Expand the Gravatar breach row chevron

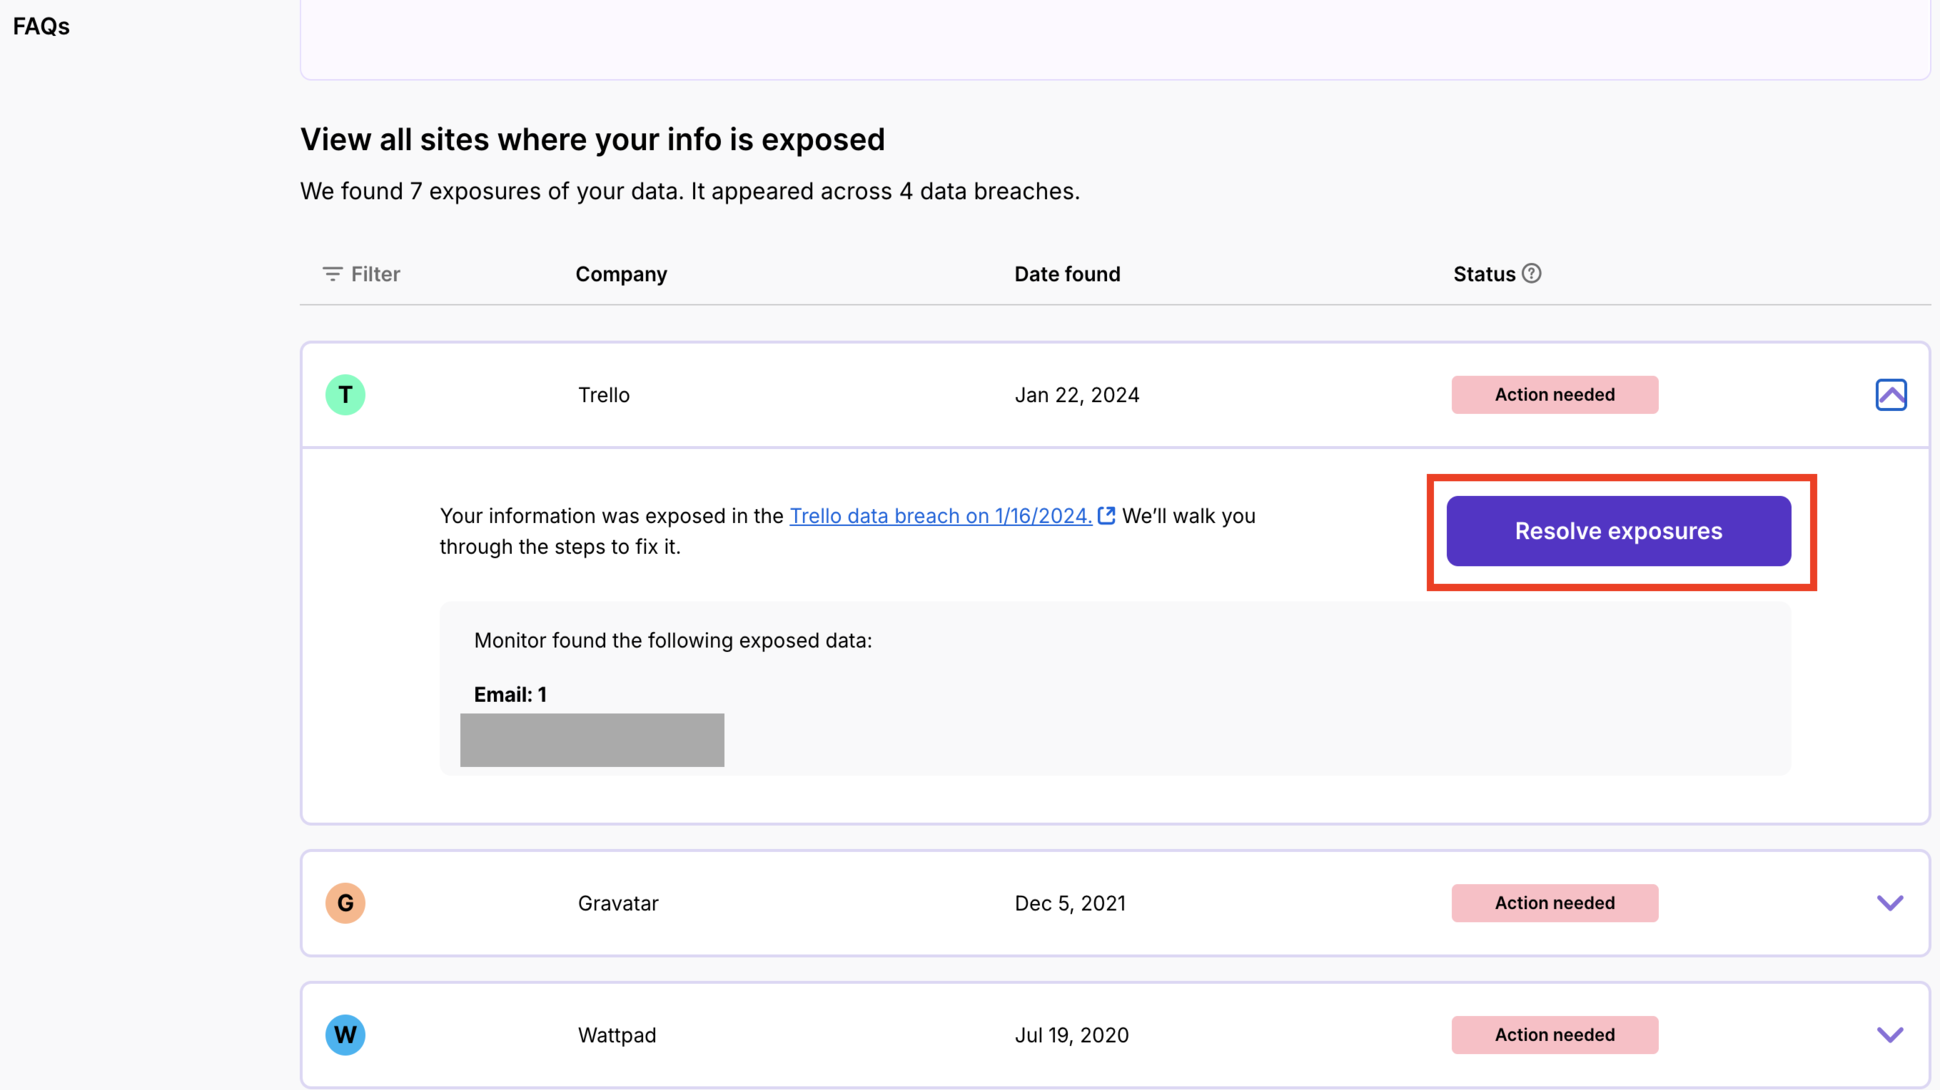(1889, 903)
